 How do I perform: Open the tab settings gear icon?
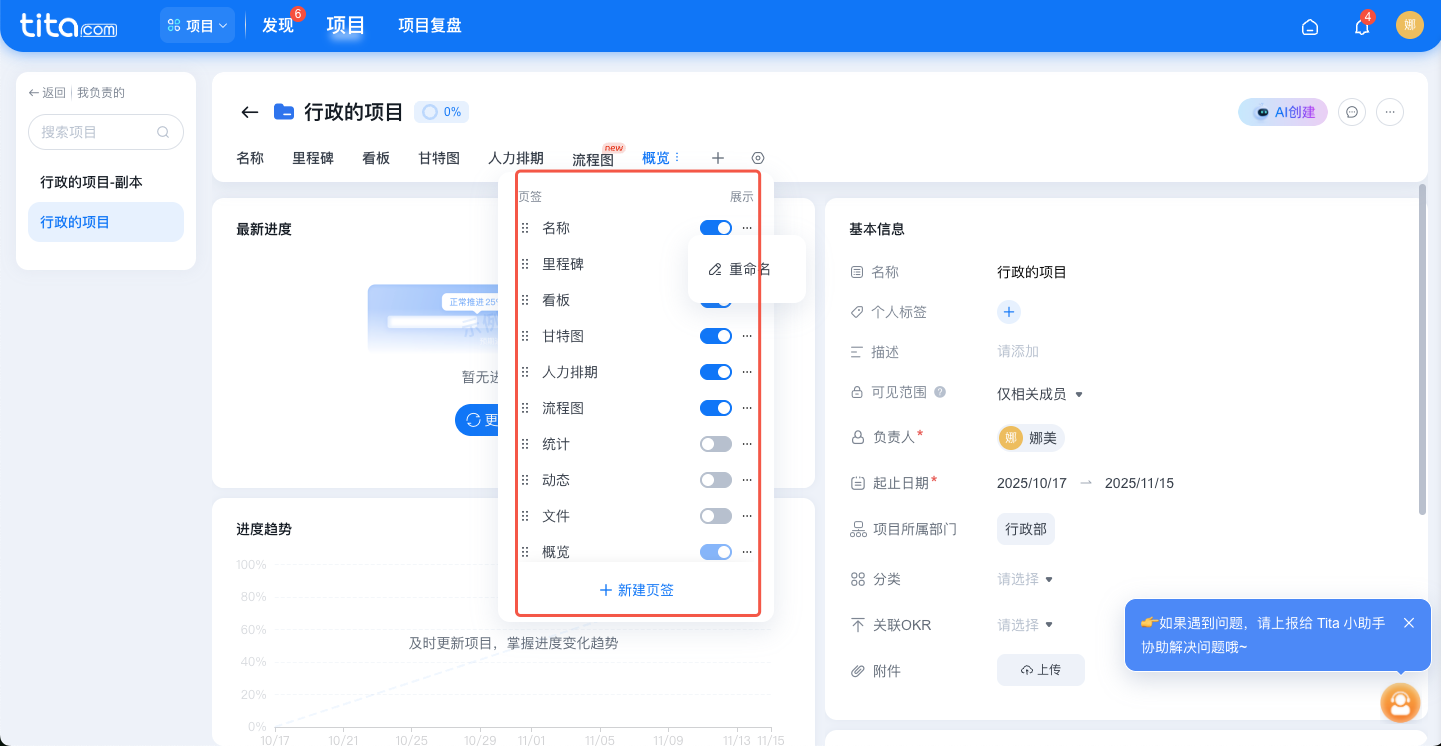[x=757, y=157]
